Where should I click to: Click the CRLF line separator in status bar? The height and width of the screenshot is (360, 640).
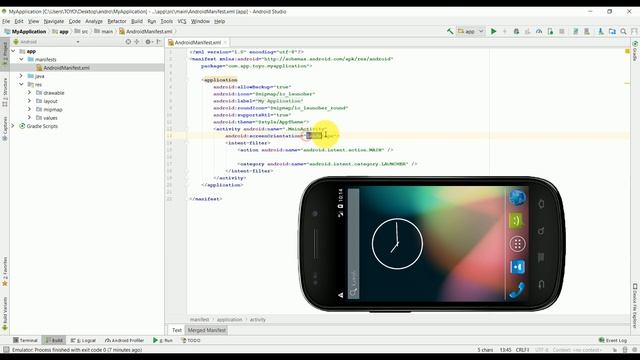[x=522, y=350]
